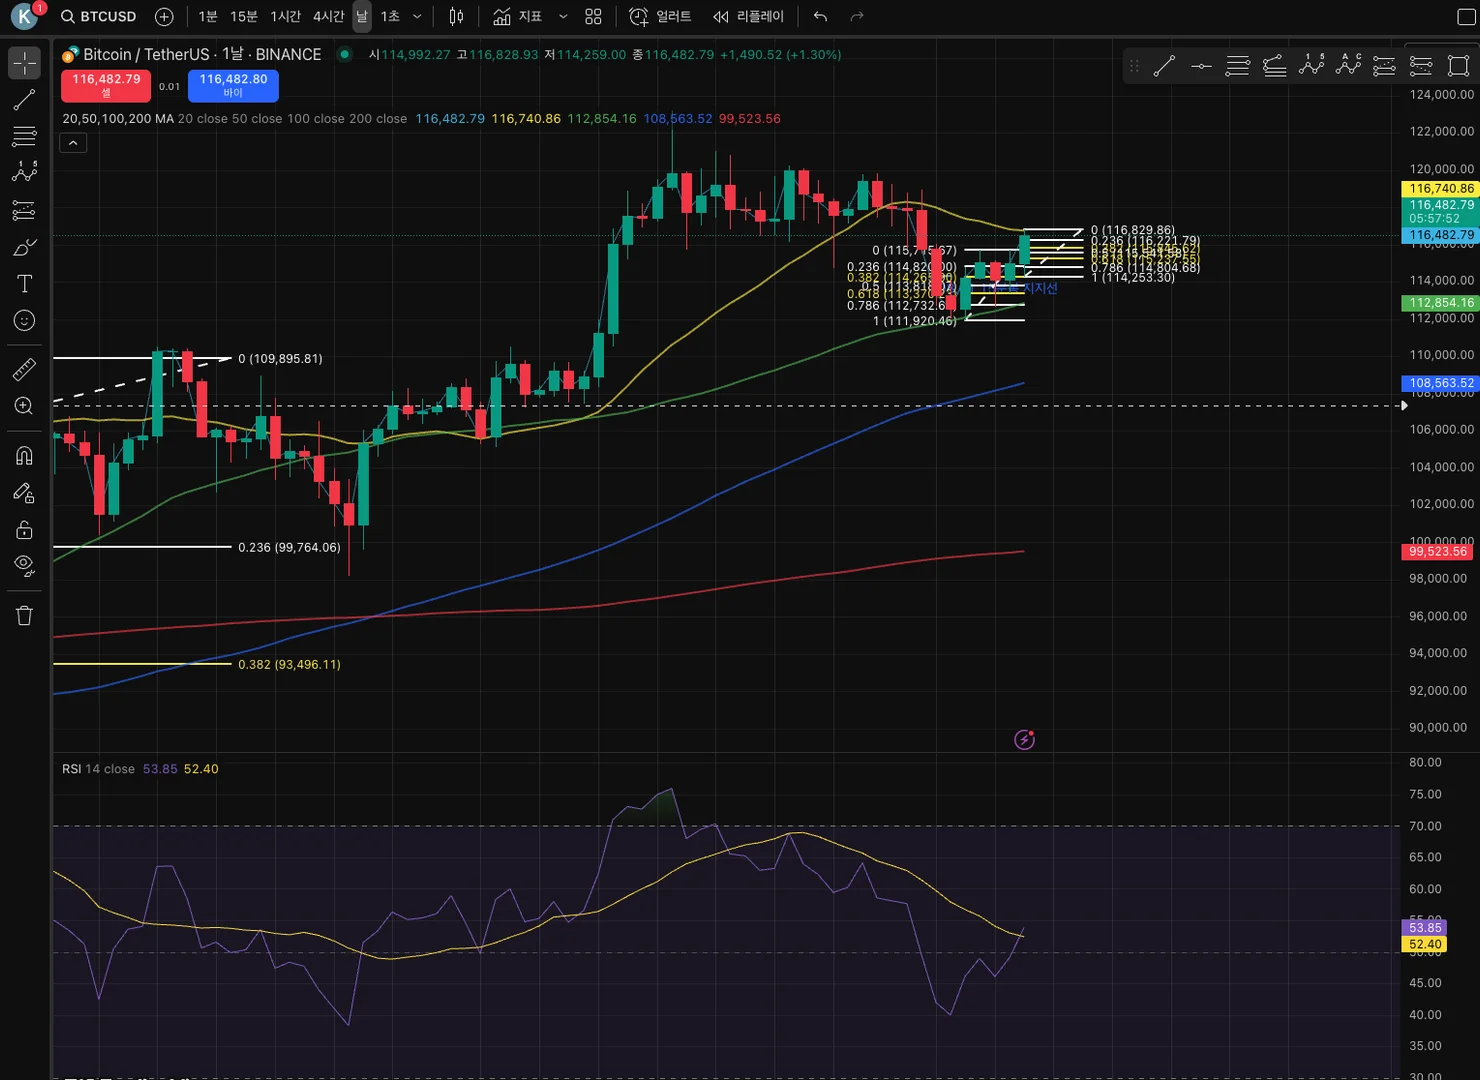This screenshot has width=1480, height=1080.
Task: Toggle fullscreen square icon at top right
Action: (x=1466, y=16)
